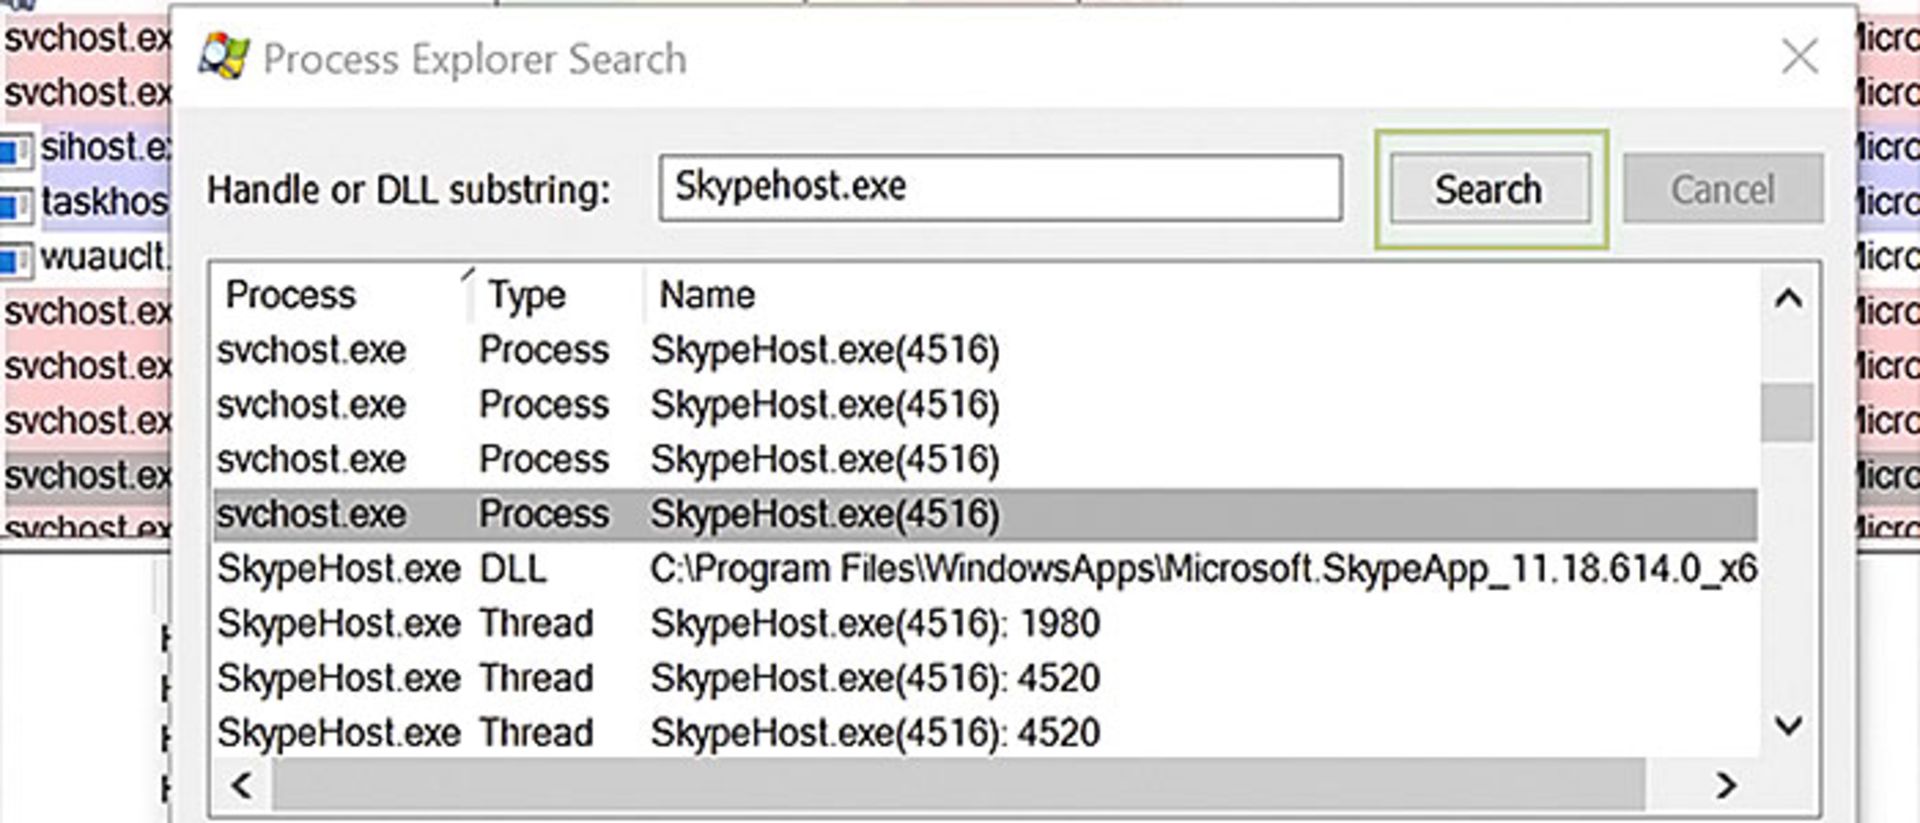Screen dimensions: 1920x823
Task: Select the gray highlighted svchost background row
Action: tap(87, 475)
